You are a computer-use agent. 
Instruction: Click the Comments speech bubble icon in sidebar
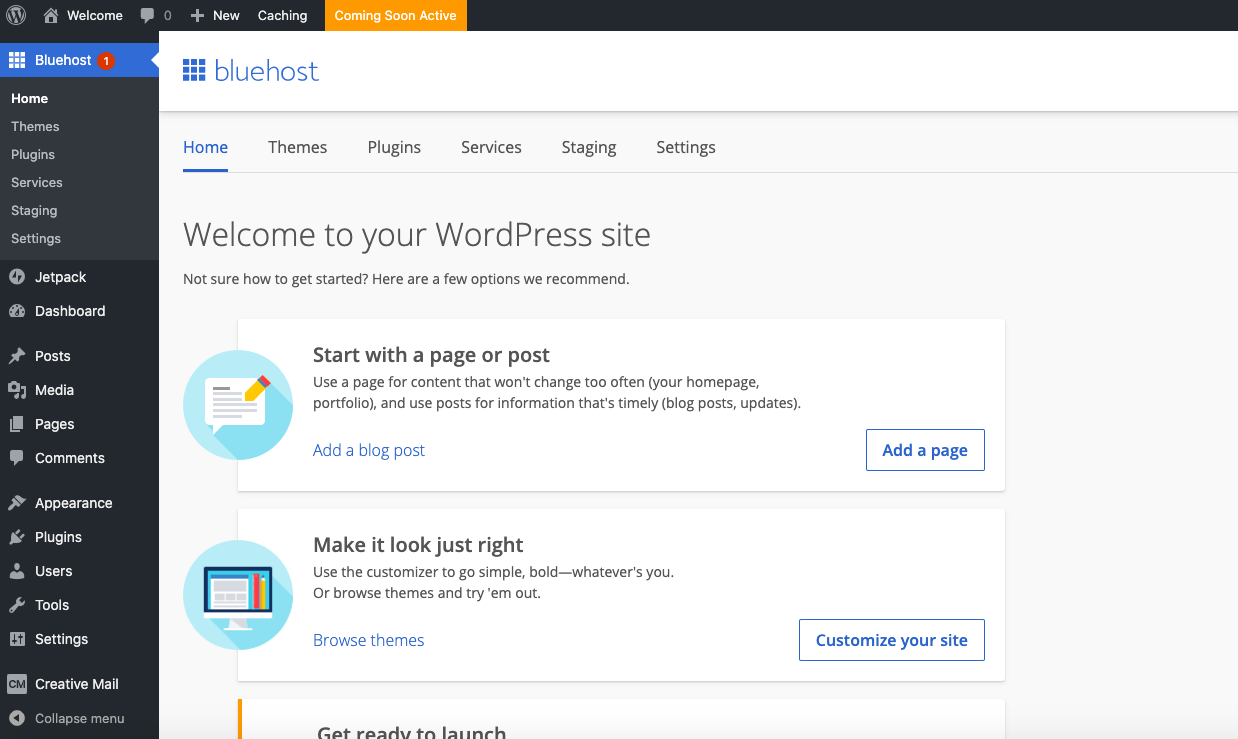coord(16,458)
